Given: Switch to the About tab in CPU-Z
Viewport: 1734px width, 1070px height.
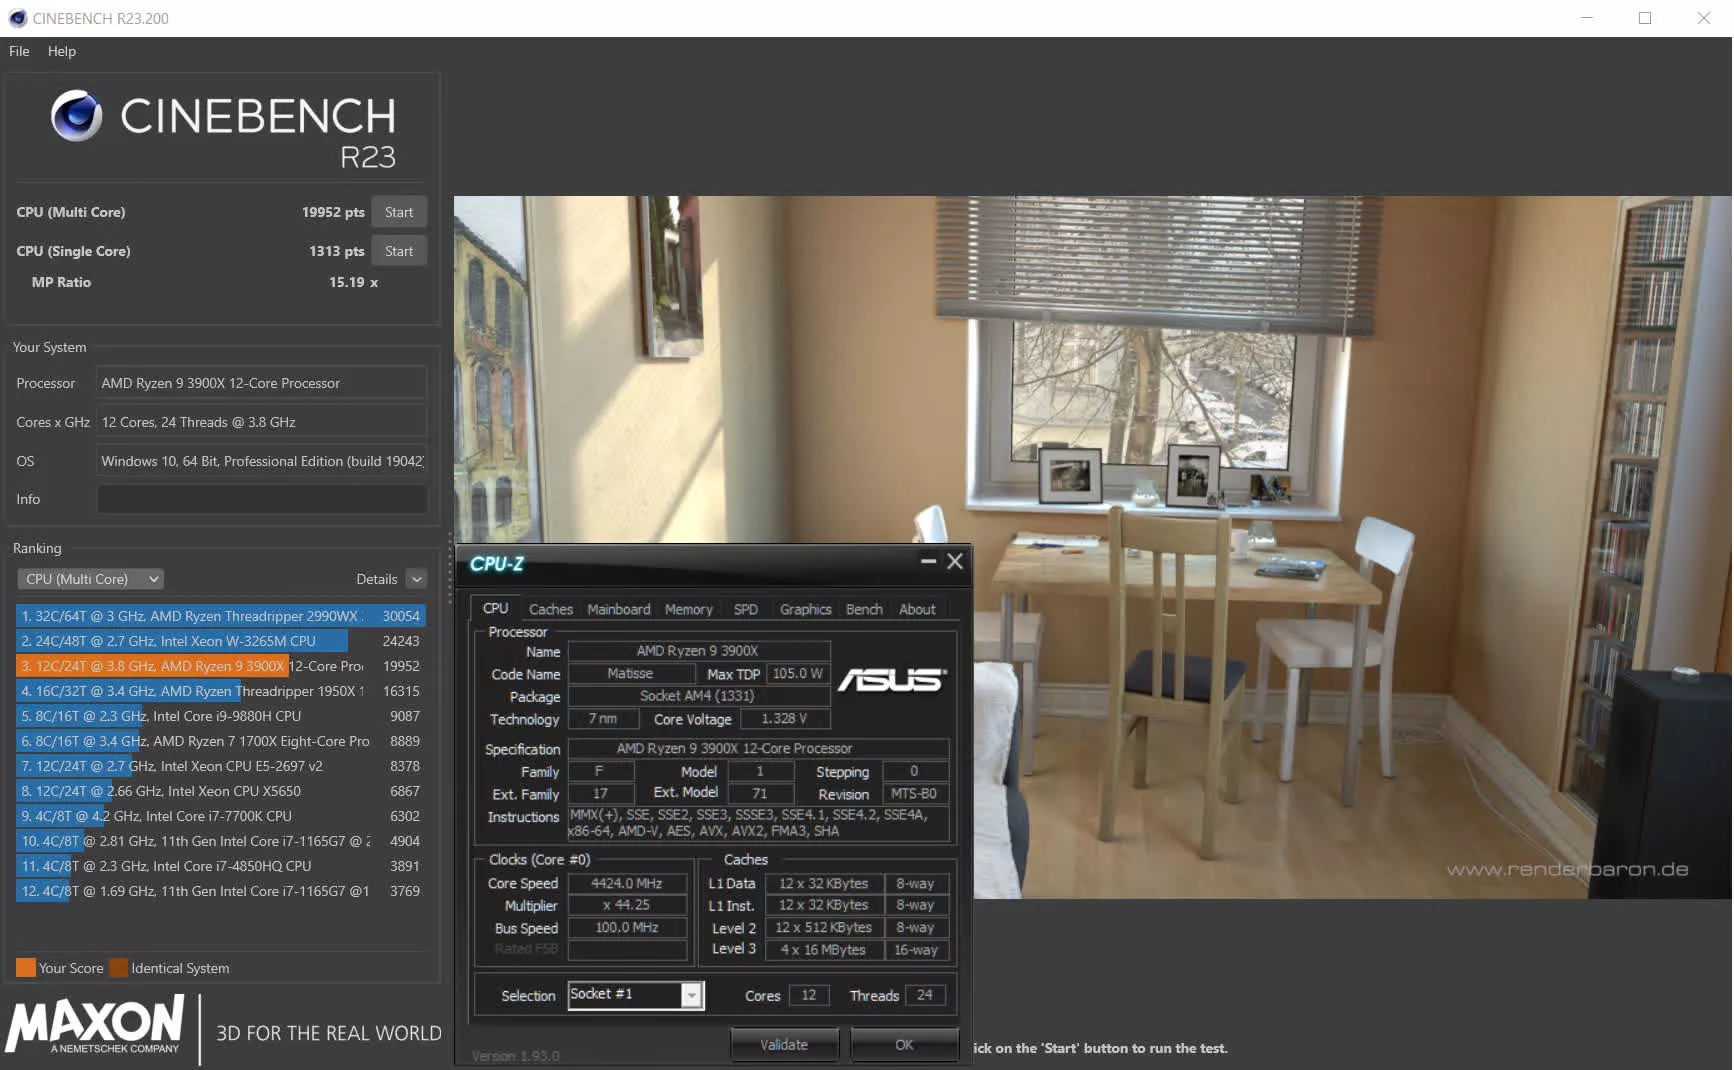Looking at the screenshot, I should (917, 609).
